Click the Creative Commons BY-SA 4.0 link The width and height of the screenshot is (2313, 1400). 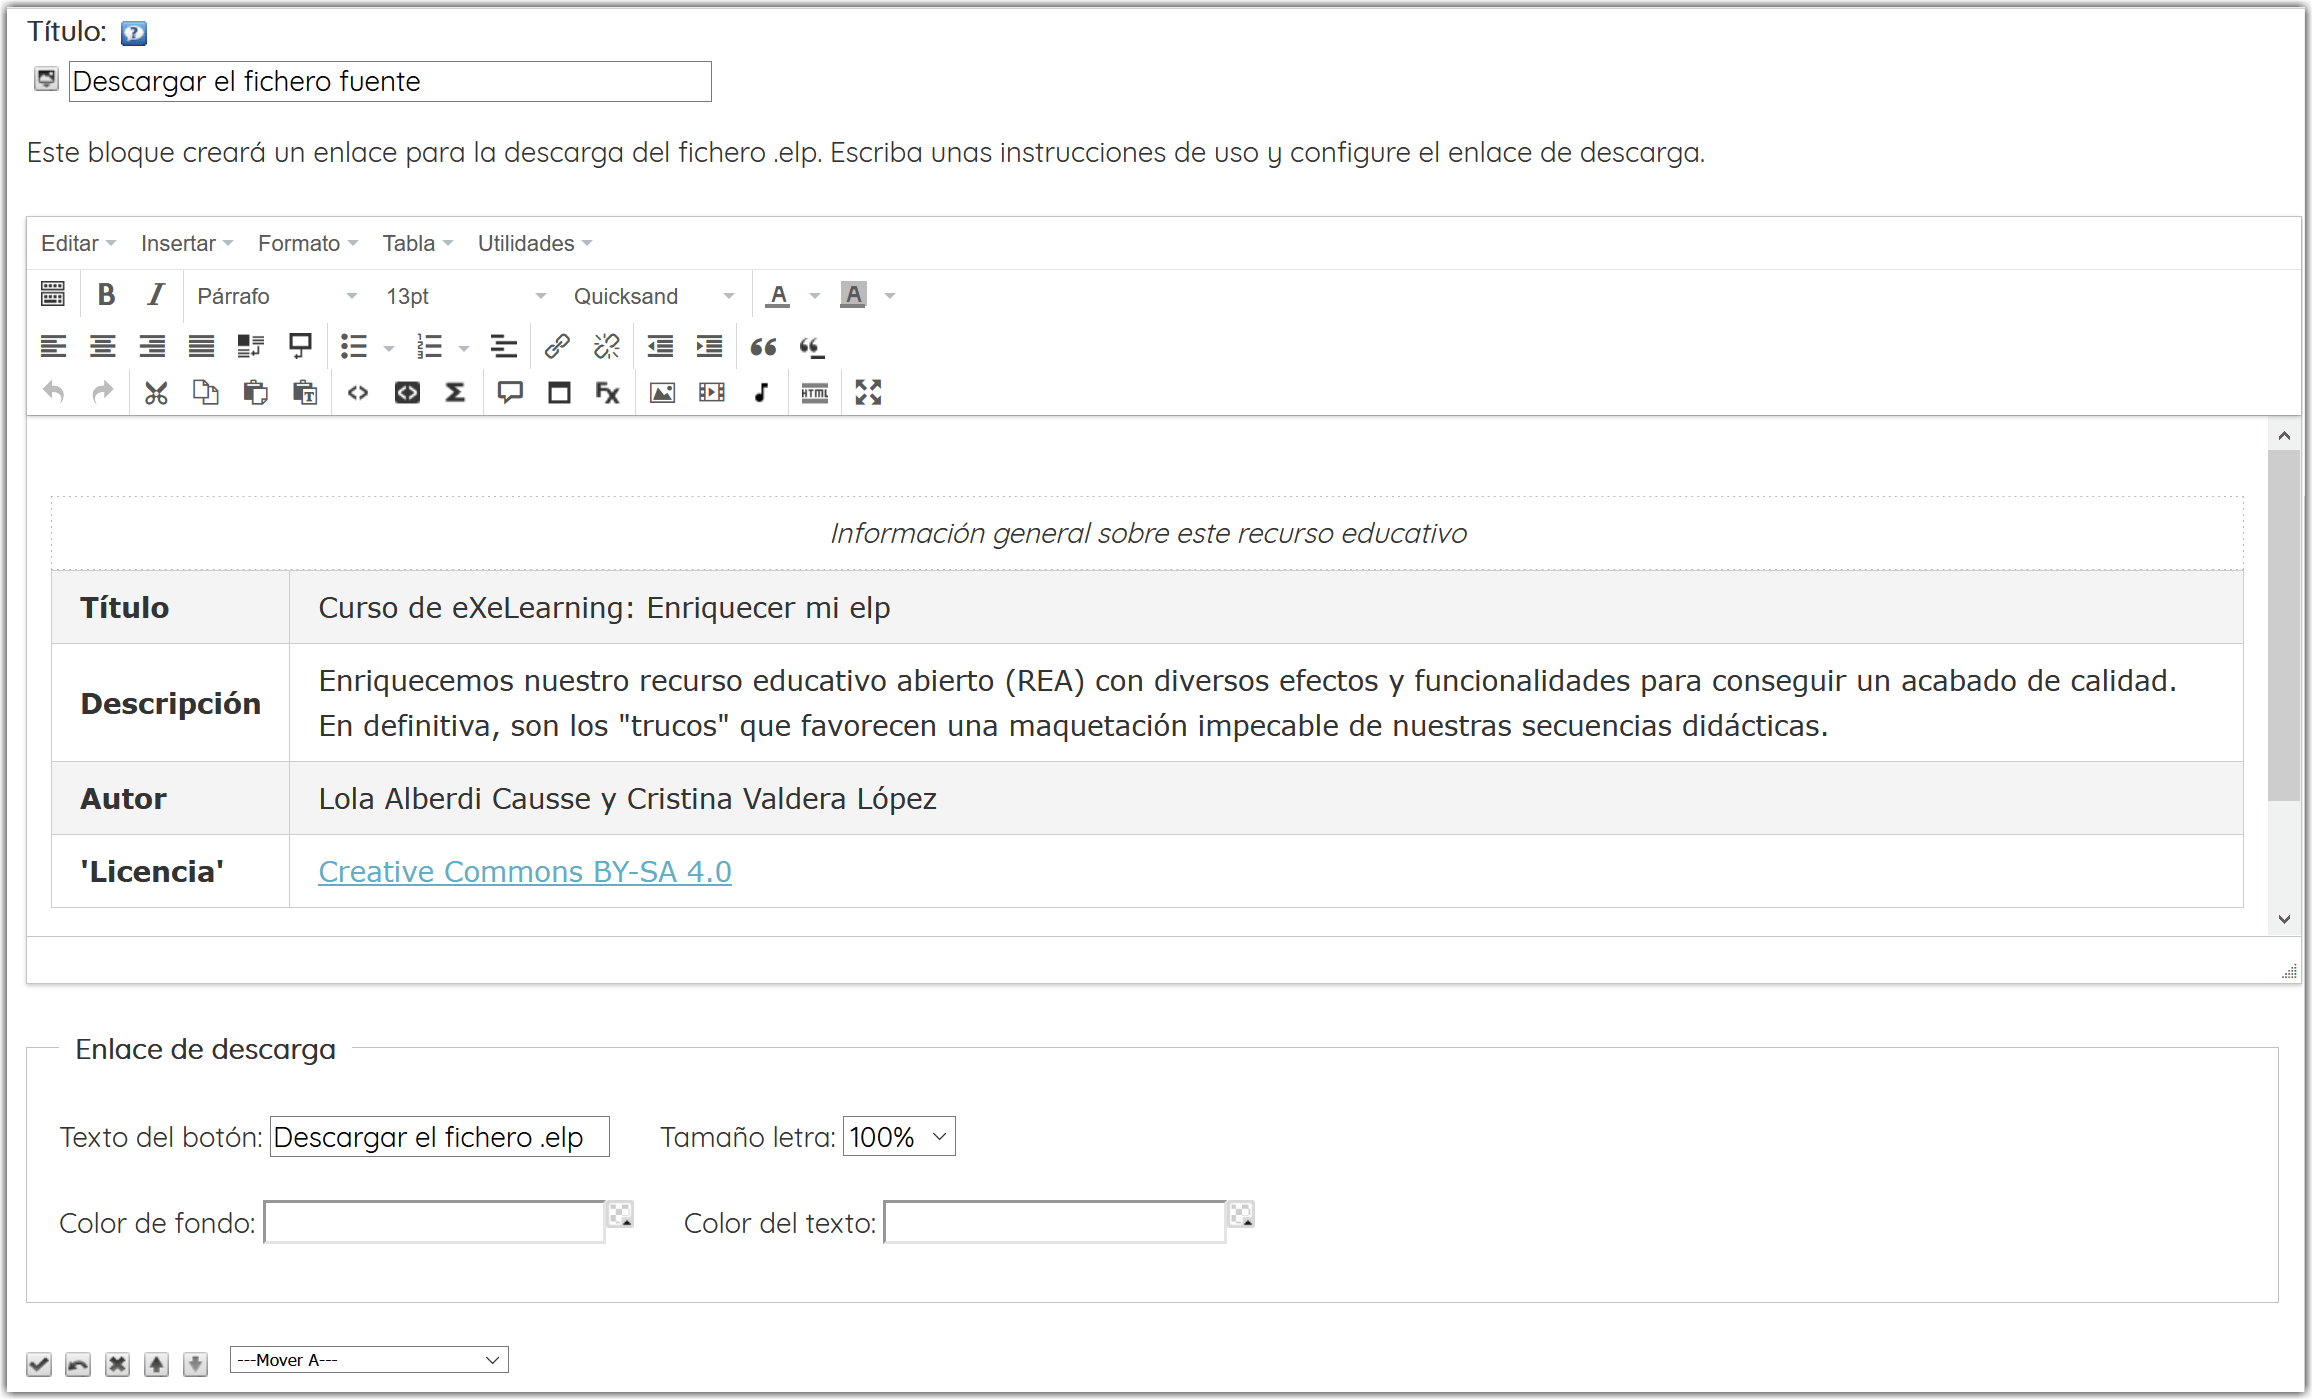tap(525, 872)
